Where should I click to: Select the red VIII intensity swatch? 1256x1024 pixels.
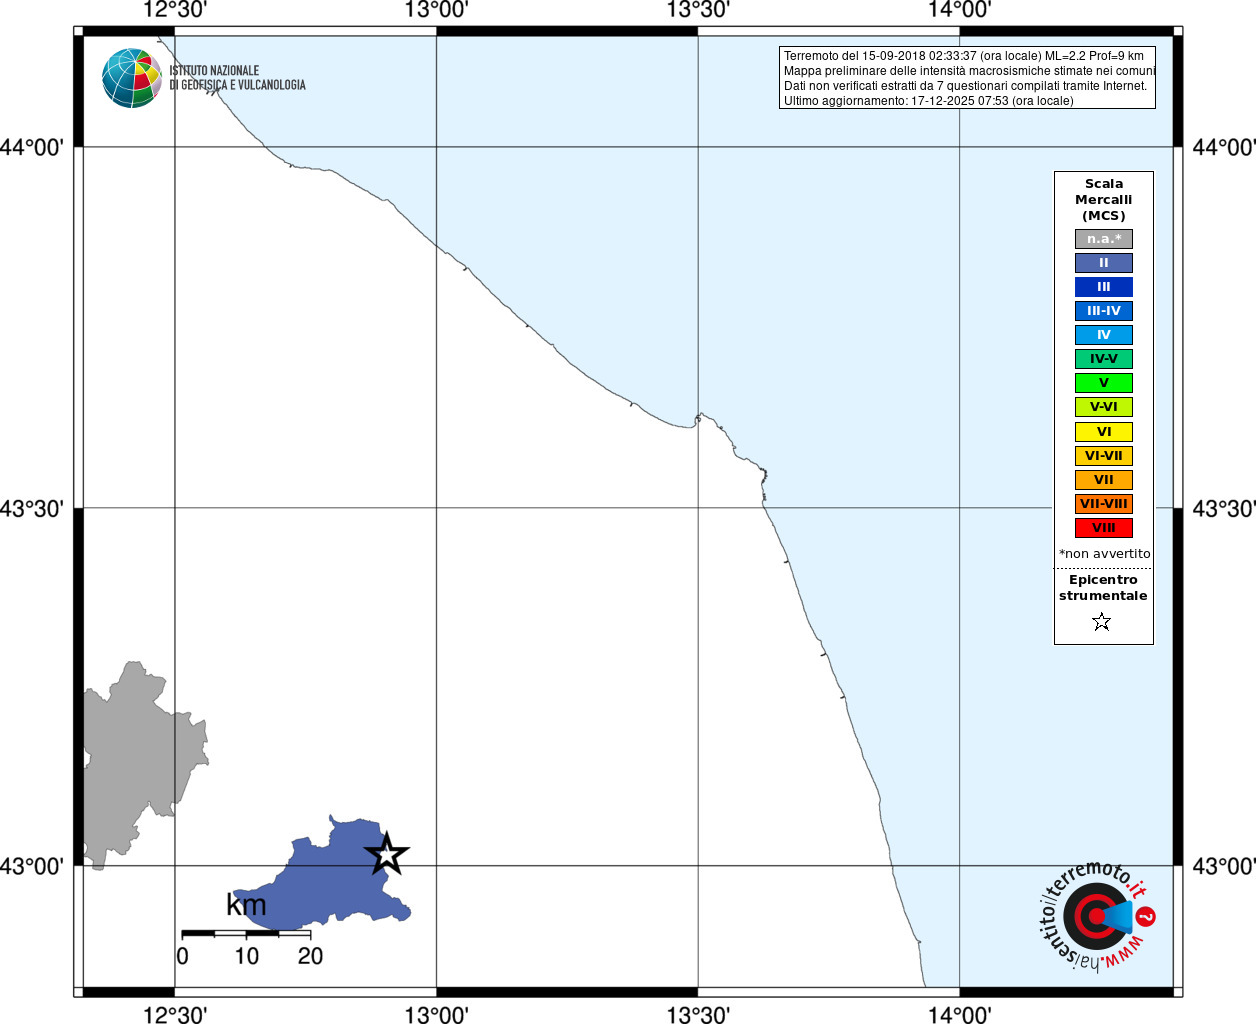click(x=1104, y=528)
